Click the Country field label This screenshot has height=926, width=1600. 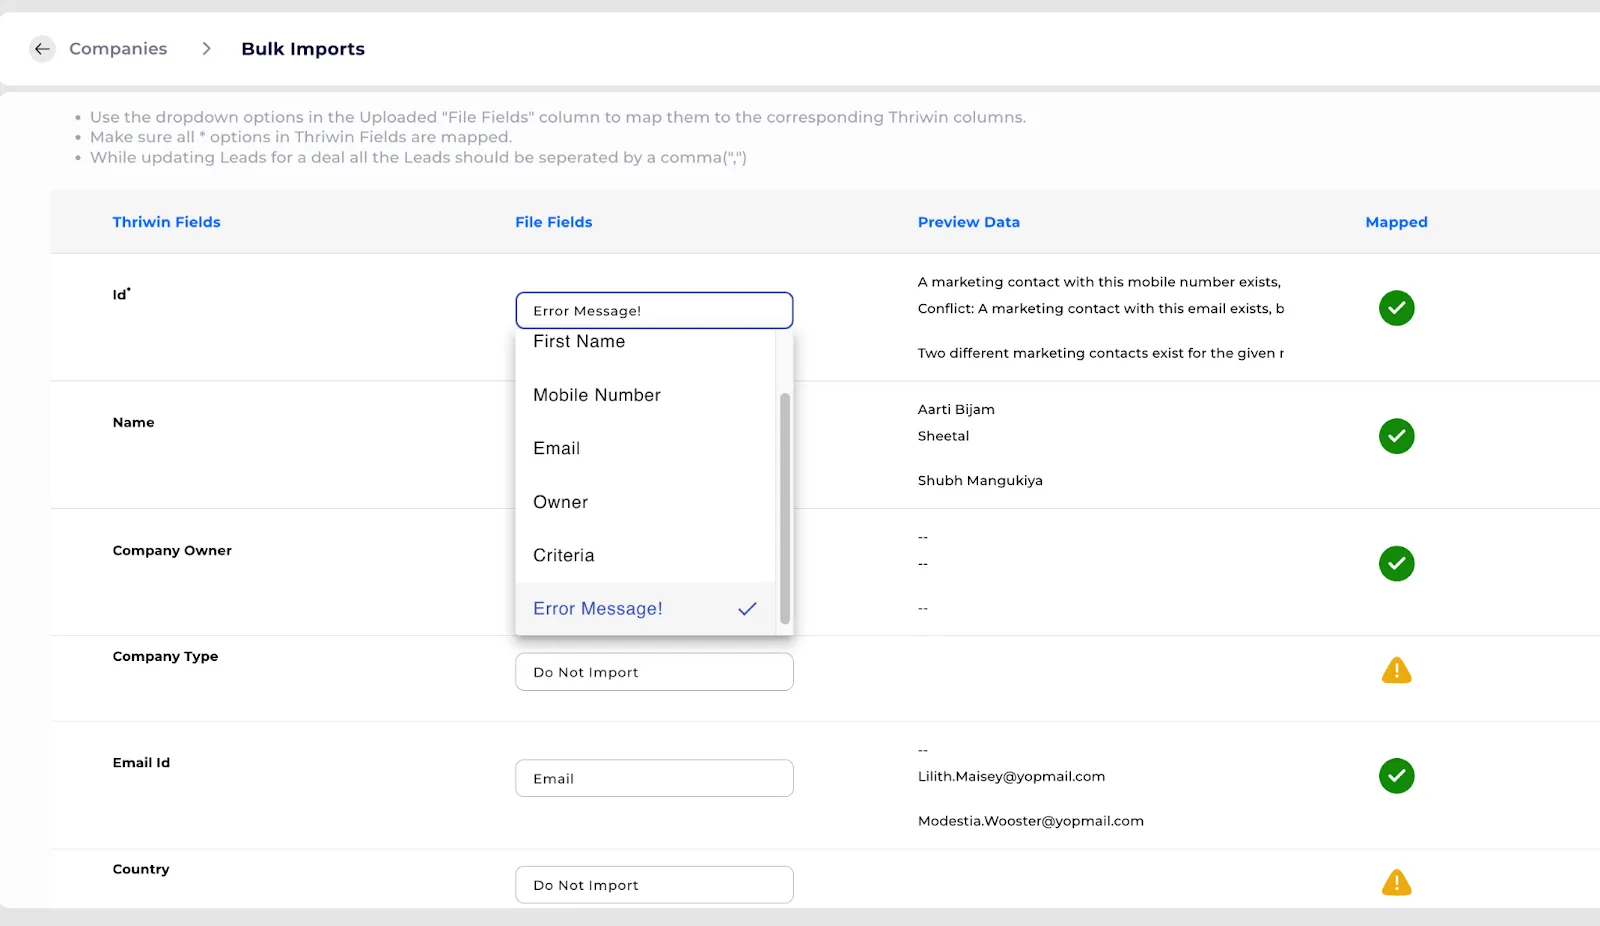[141, 869]
